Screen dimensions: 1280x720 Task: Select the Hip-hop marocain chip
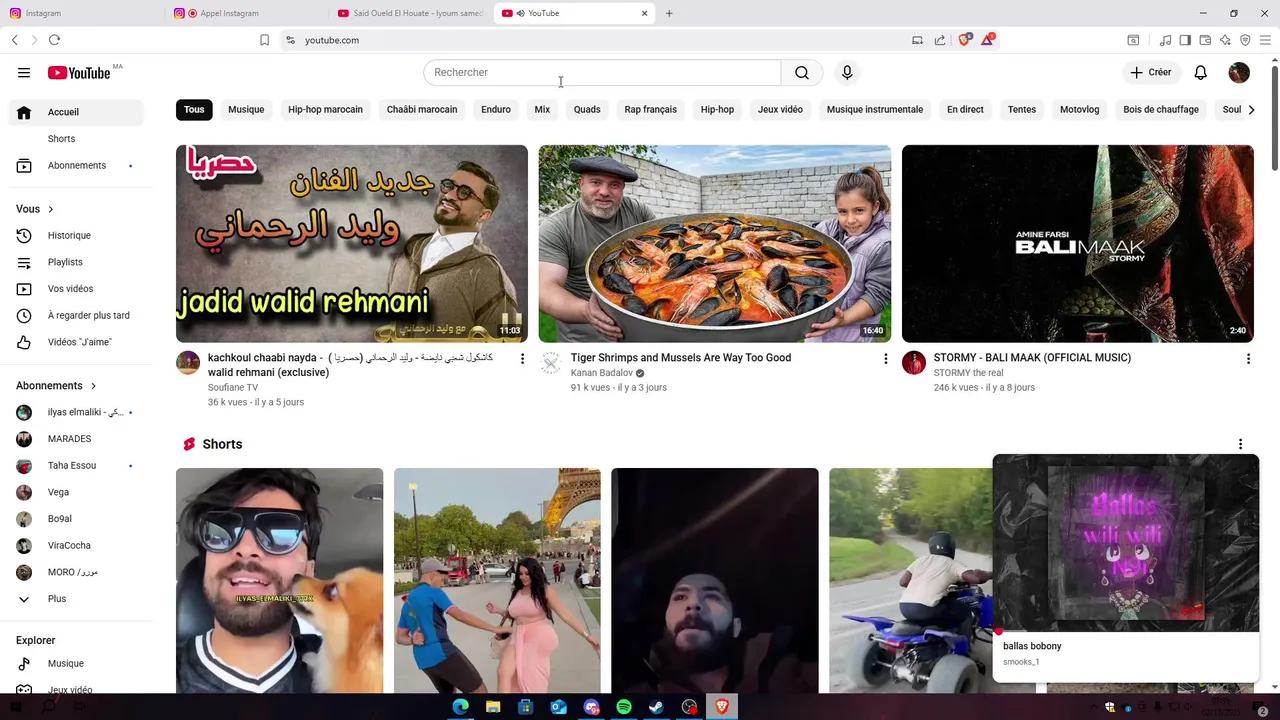click(x=325, y=109)
